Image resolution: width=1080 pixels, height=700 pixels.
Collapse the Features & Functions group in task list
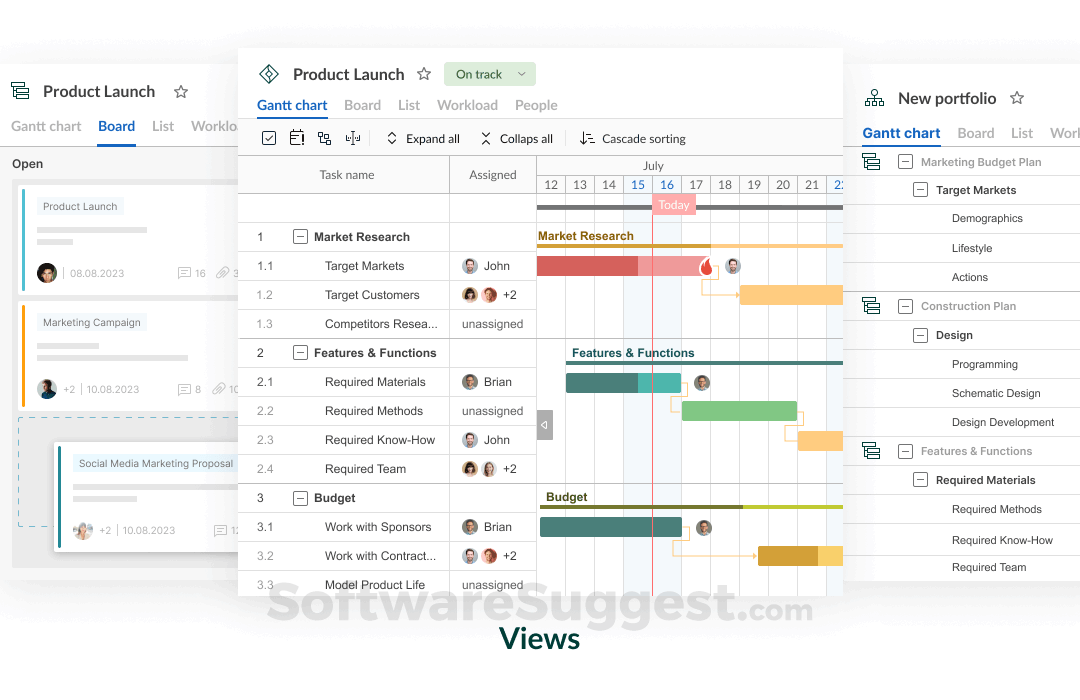300,353
